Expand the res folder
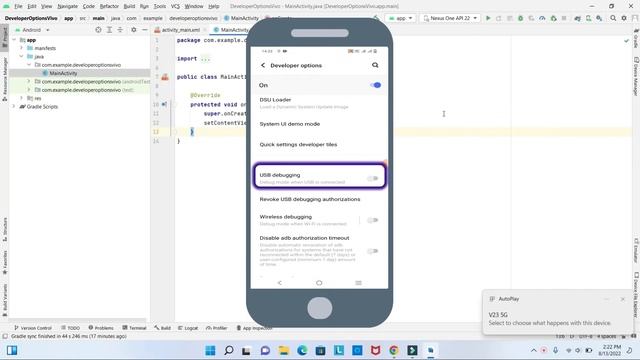Screen dimensions: 640x360 [22, 98]
